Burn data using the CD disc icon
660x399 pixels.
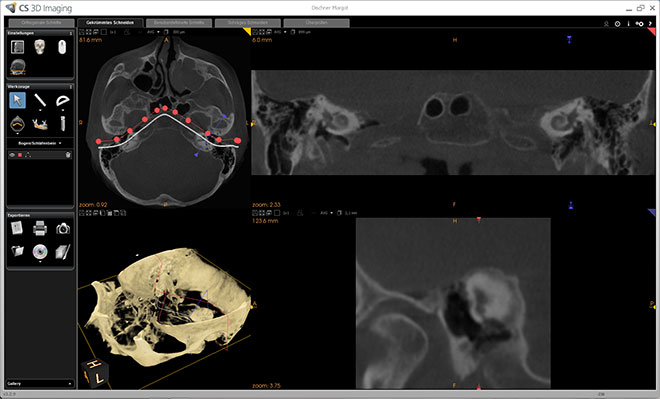(x=40, y=251)
